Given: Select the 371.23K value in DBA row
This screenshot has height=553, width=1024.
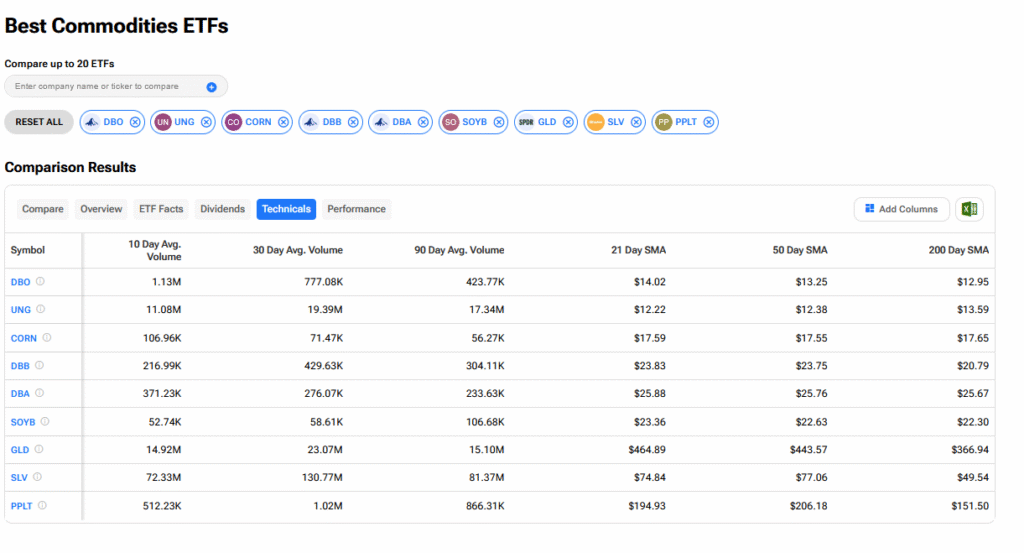Looking at the screenshot, I should (x=162, y=394).
